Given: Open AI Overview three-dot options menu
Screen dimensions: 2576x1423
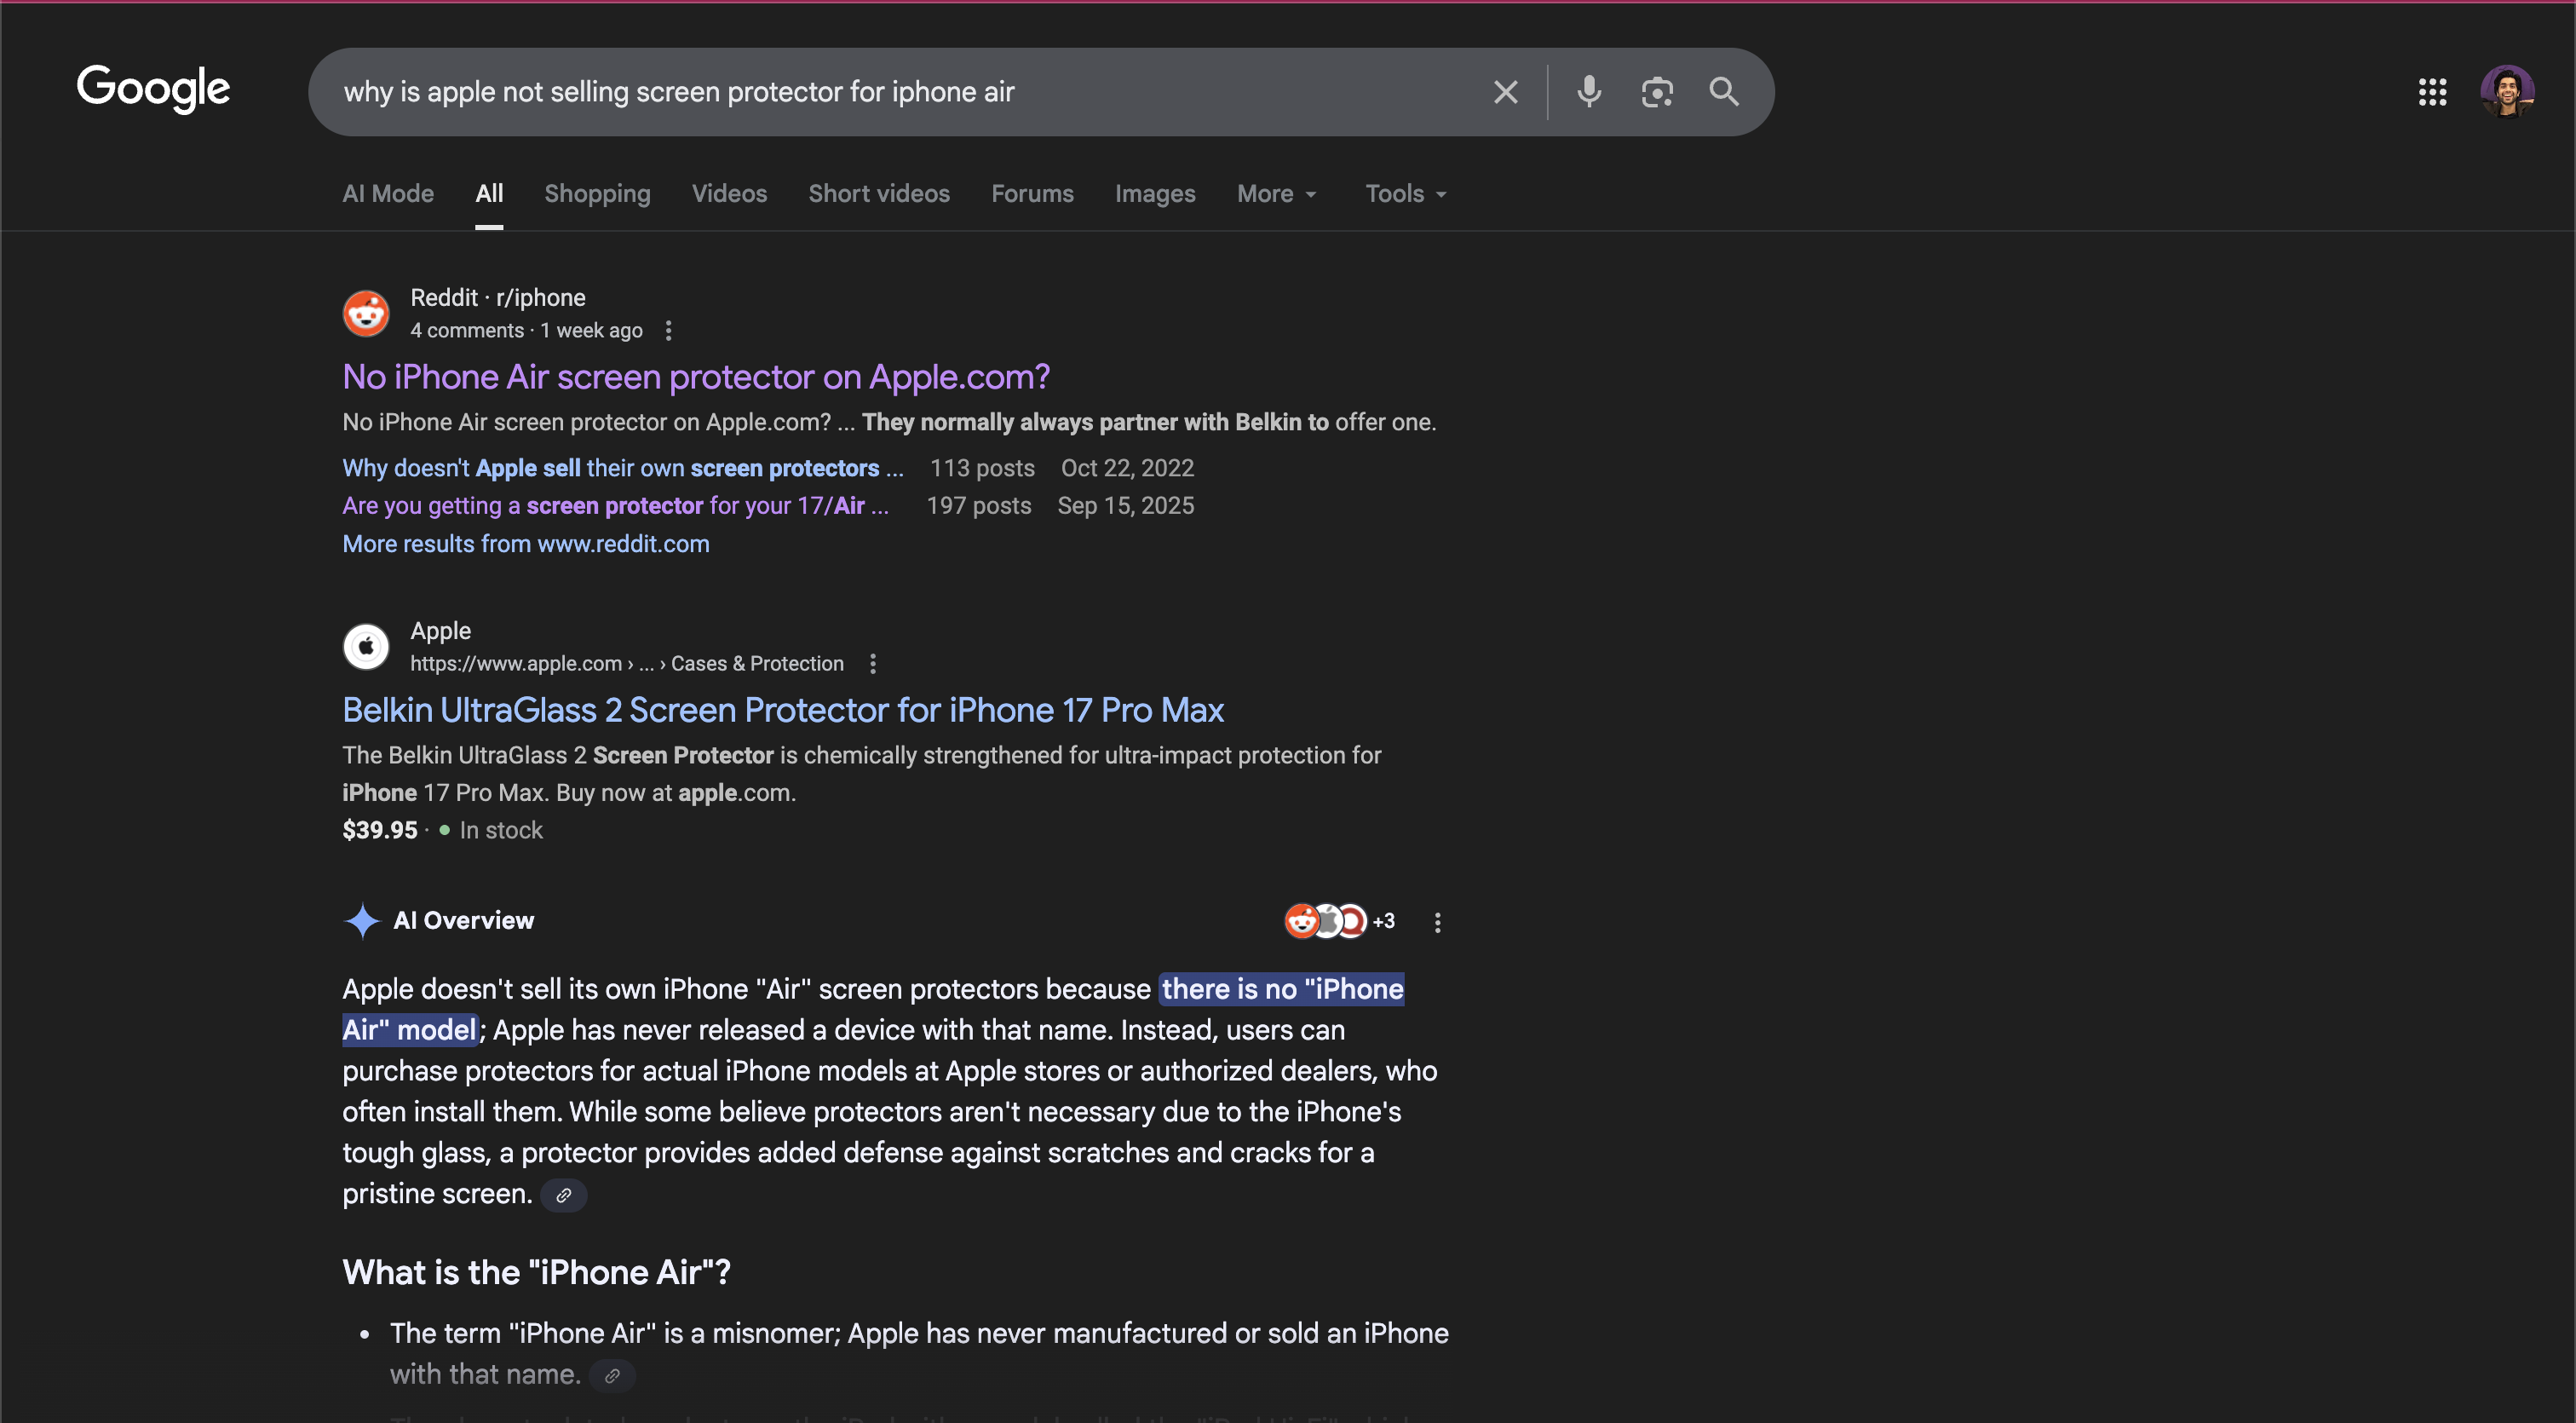Looking at the screenshot, I should click(1437, 922).
